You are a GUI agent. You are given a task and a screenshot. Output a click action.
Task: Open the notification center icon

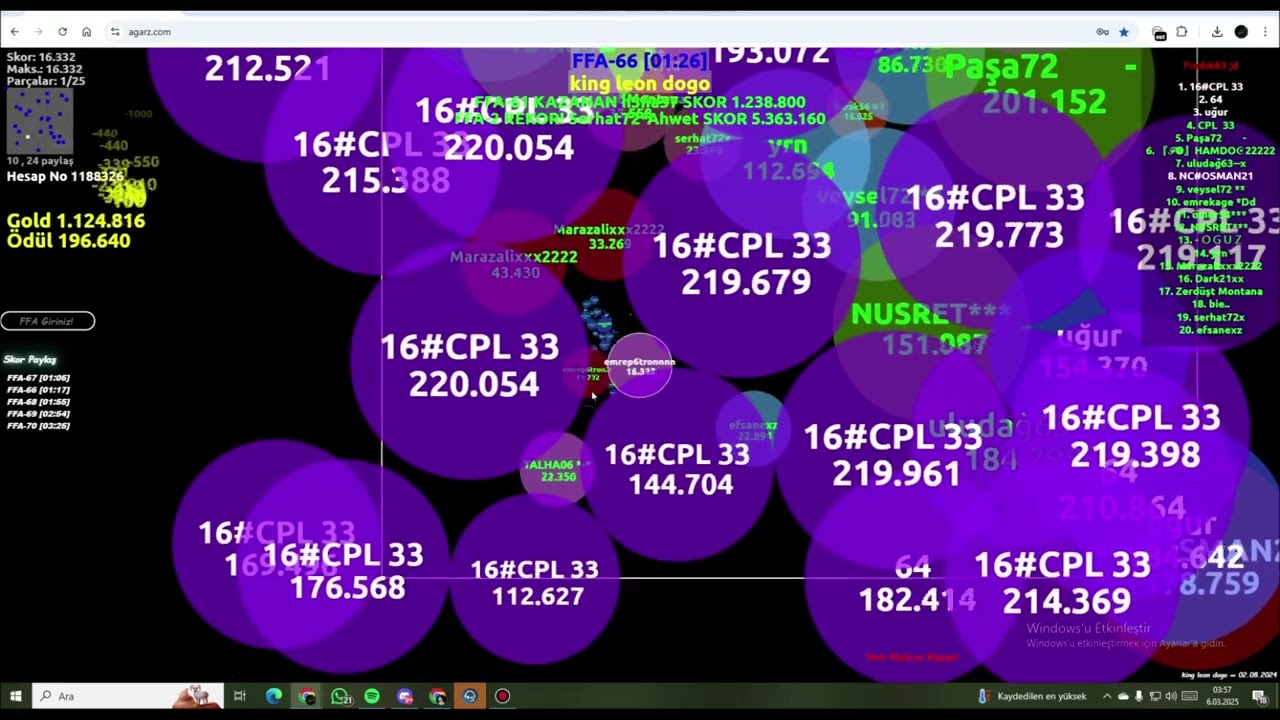click(1260, 696)
